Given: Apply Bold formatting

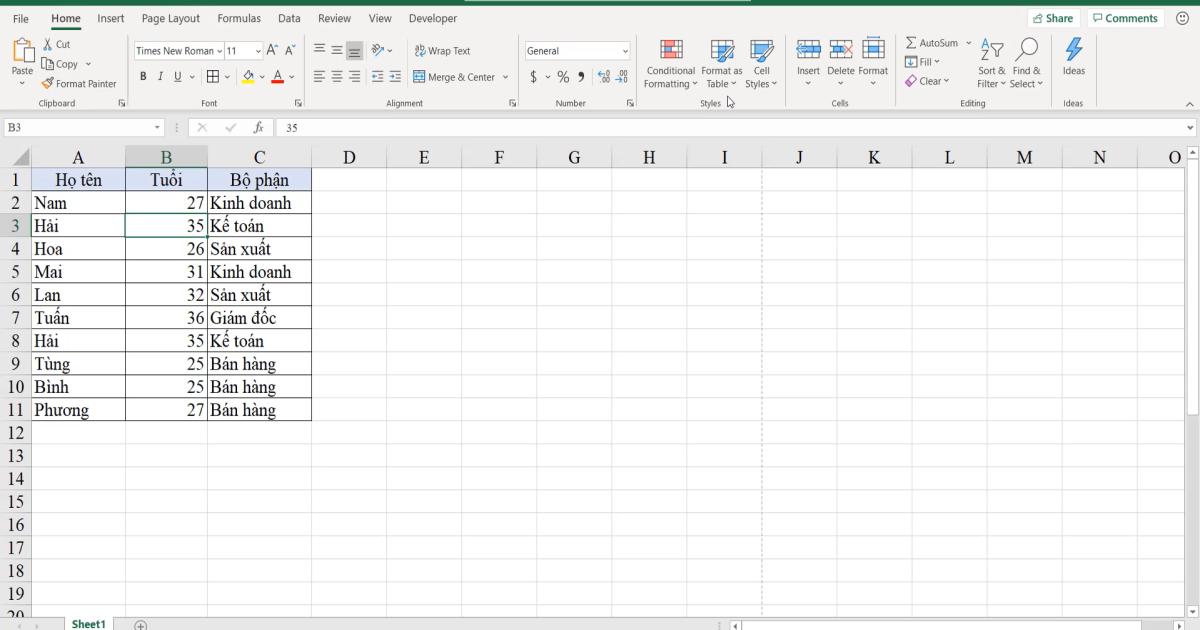Looking at the screenshot, I should click(144, 75).
